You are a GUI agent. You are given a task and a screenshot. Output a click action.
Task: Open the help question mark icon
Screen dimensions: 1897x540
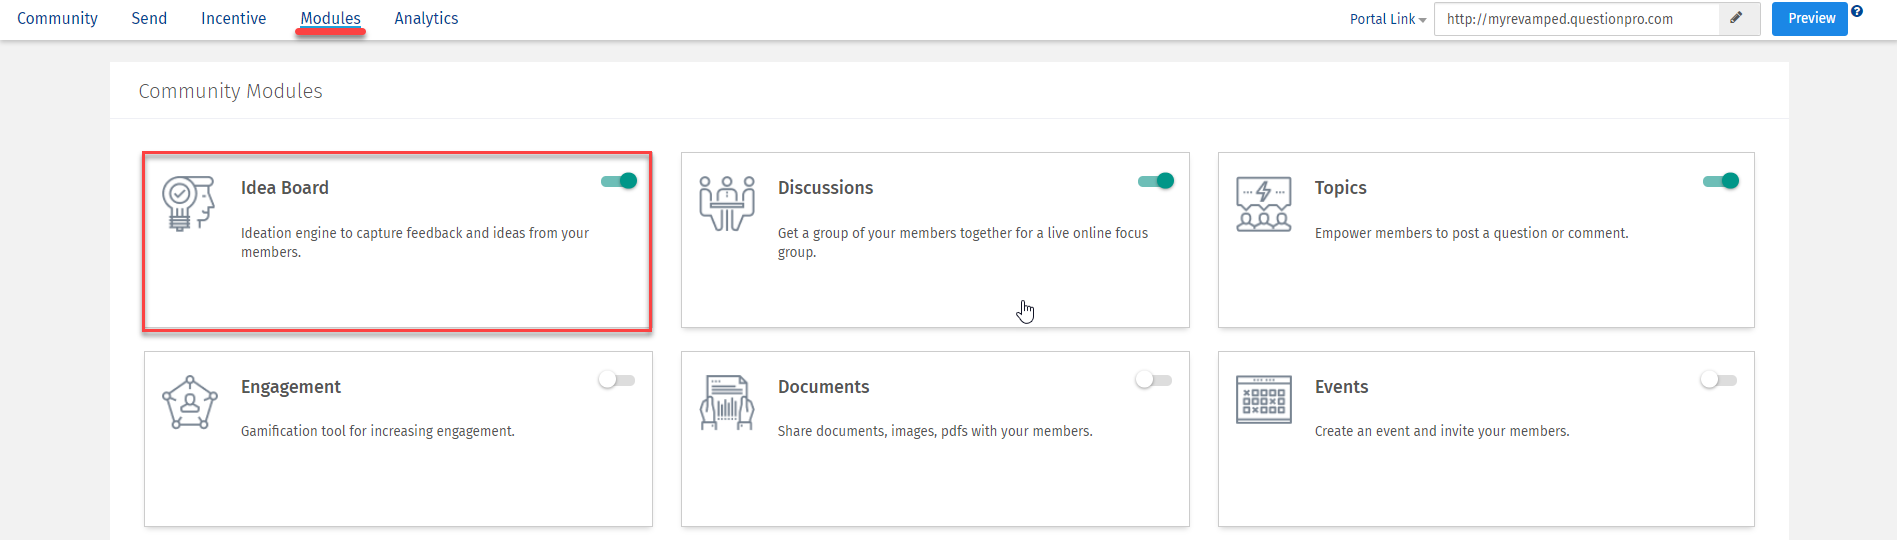pos(1857,11)
